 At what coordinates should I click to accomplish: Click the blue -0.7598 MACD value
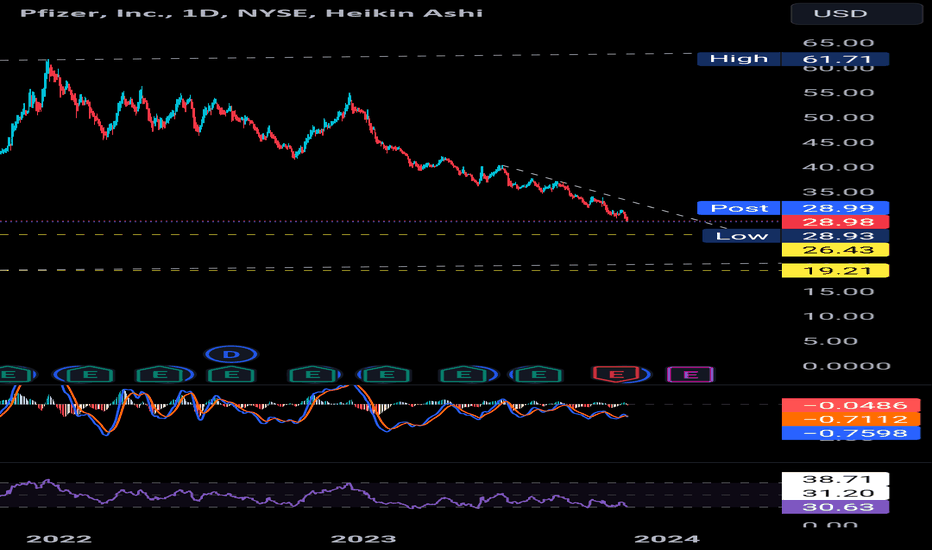851,433
